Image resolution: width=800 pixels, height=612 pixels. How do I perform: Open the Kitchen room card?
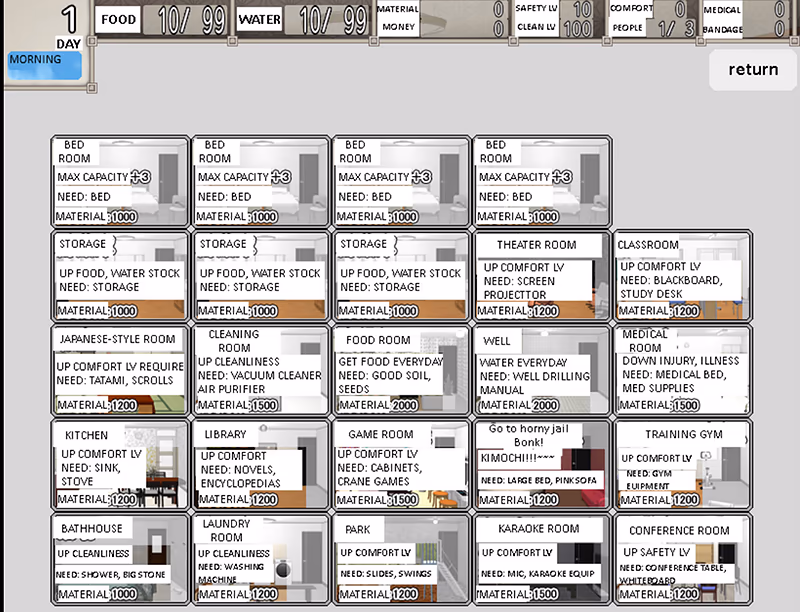pos(120,465)
